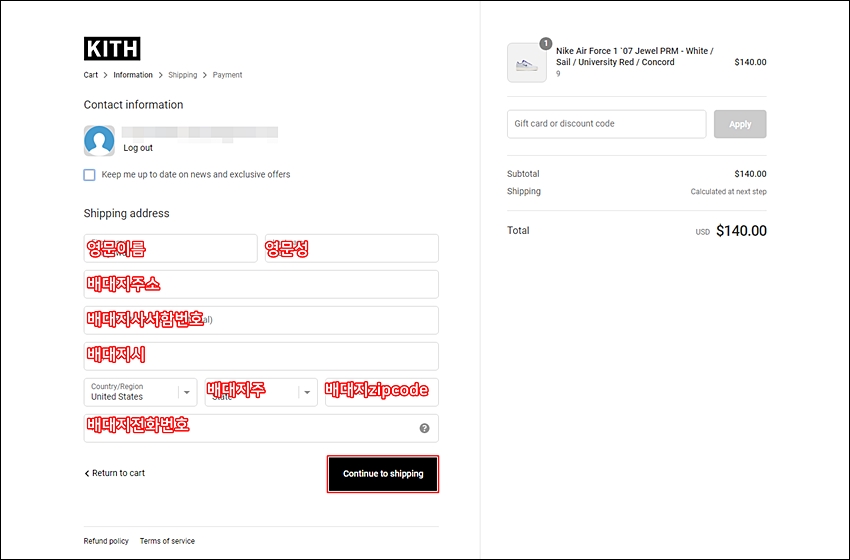Click the "Calculated at next step" text

tap(728, 191)
